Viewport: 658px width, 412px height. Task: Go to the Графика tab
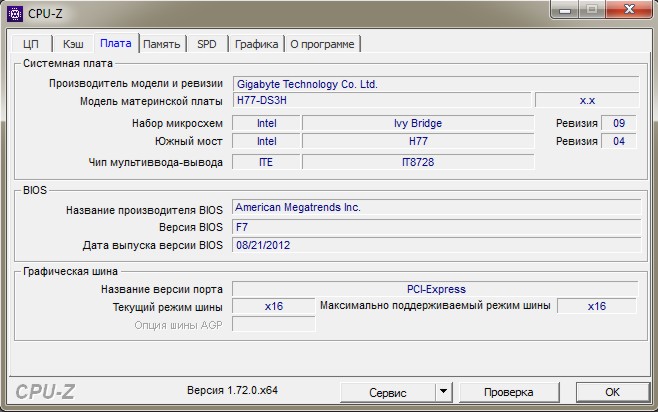256,44
